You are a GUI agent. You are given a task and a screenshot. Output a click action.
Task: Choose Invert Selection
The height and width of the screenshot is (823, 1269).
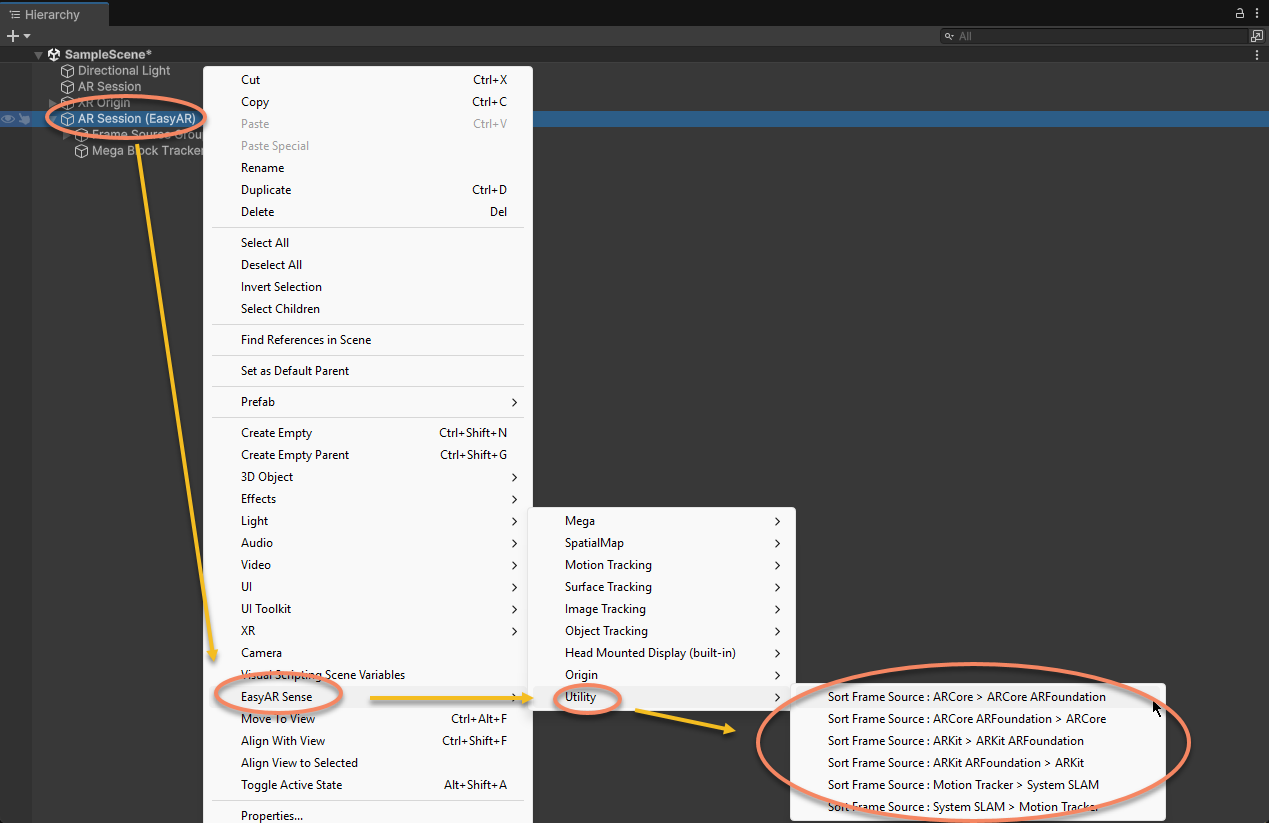tap(368, 287)
